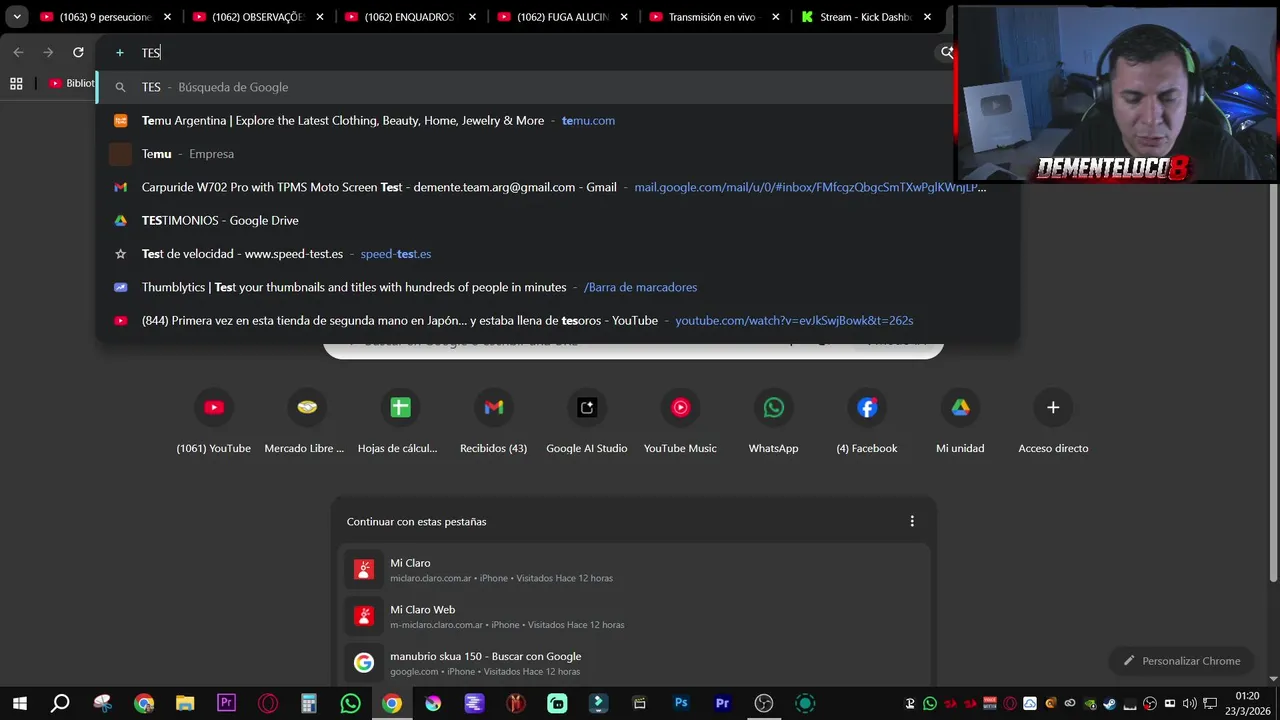1280x720 pixels.
Task: Open the Bibliot... YouTube bookmark
Action: pos(73,84)
